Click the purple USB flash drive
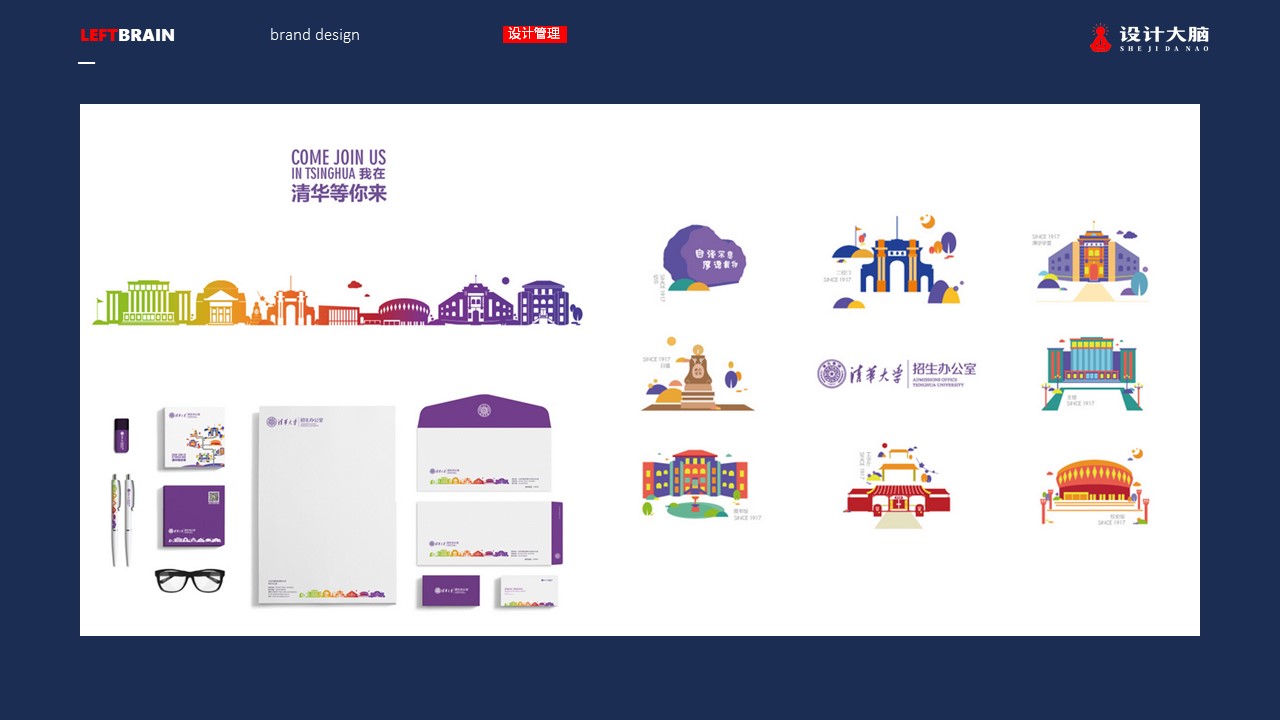This screenshot has width=1280, height=720. [121, 435]
